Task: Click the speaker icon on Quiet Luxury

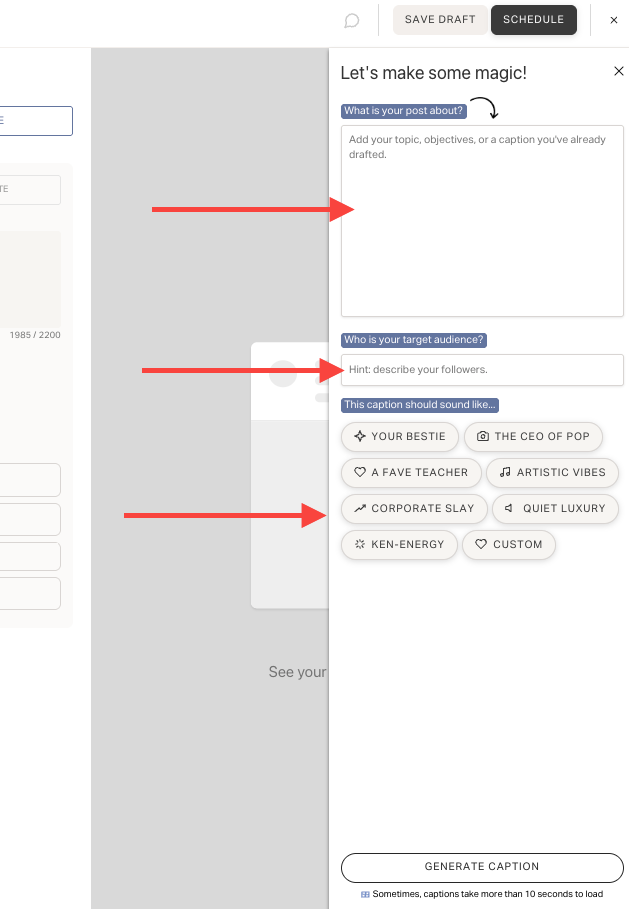Action: click(508, 508)
